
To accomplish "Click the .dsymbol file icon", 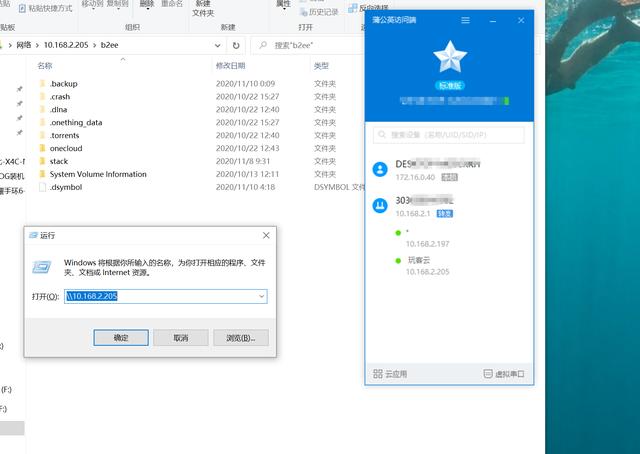I will click(42, 187).
